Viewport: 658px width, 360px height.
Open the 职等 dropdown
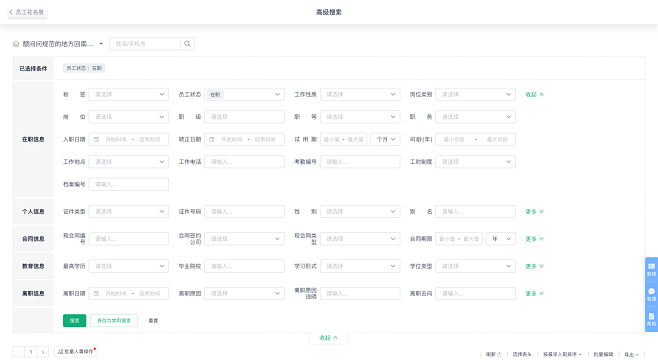click(x=360, y=117)
